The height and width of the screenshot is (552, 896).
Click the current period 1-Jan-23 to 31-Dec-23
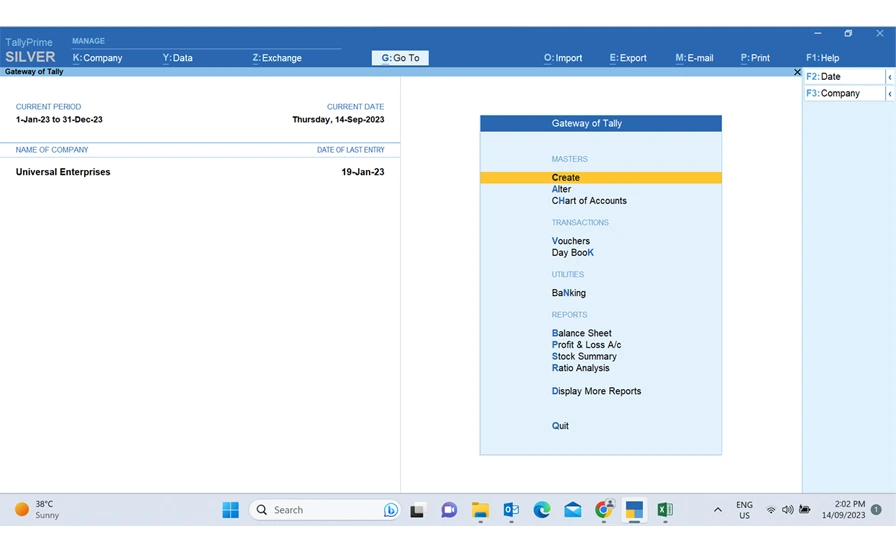[59, 119]
